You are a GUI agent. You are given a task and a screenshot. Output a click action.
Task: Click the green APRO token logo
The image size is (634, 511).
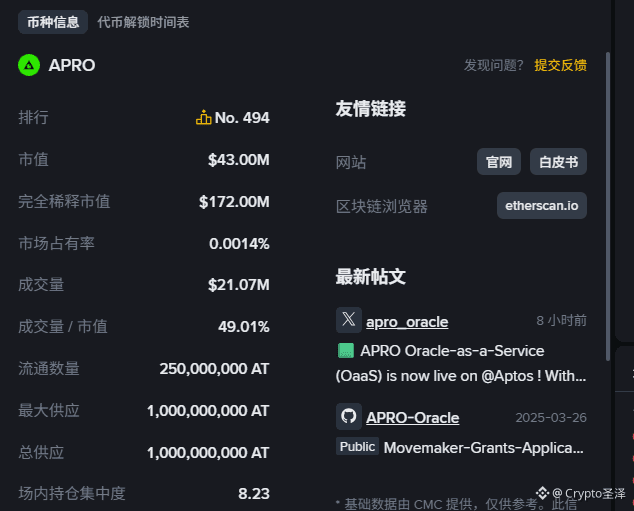pos(29,65)
